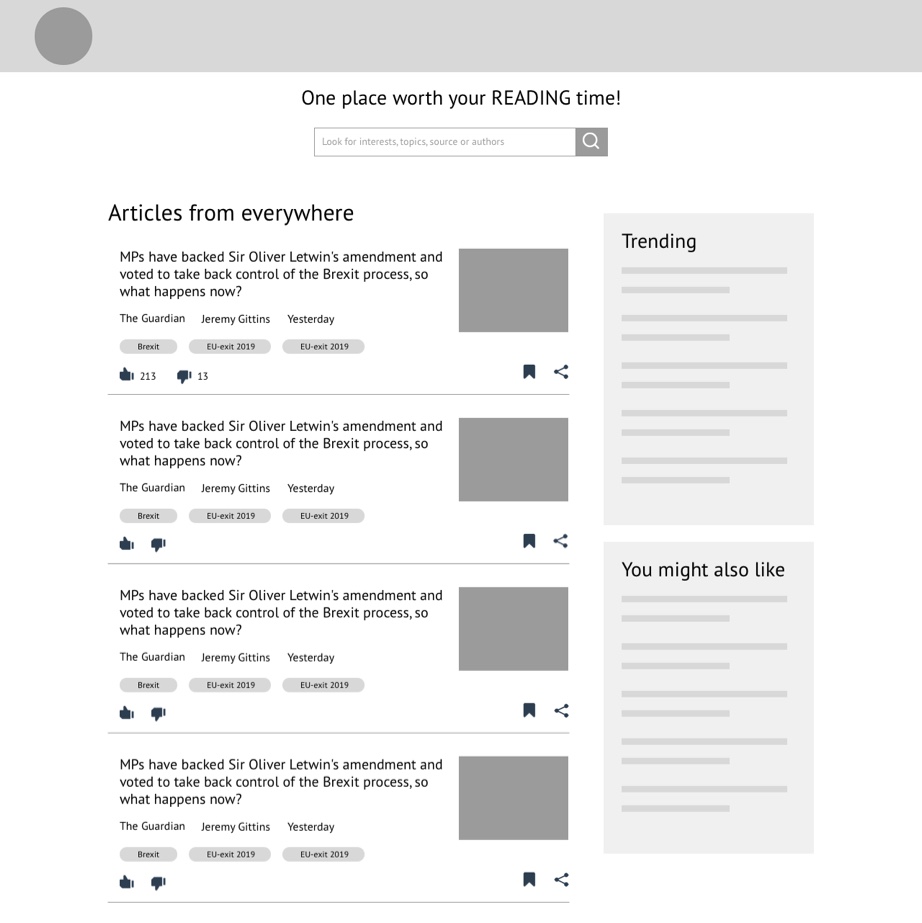922x923 pixels.
Task: Share the third article
Action: tap(561, 711)
